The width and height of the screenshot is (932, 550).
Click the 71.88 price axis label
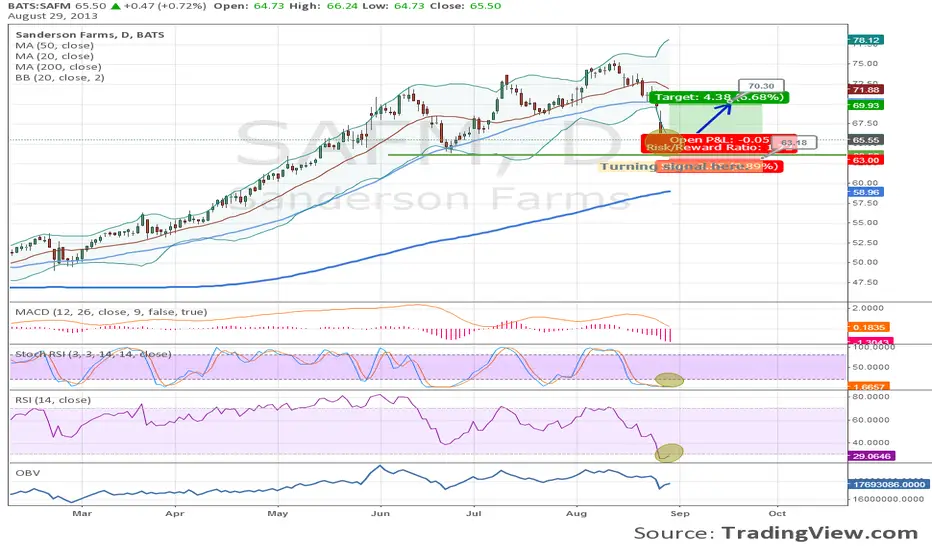(866, 90)
